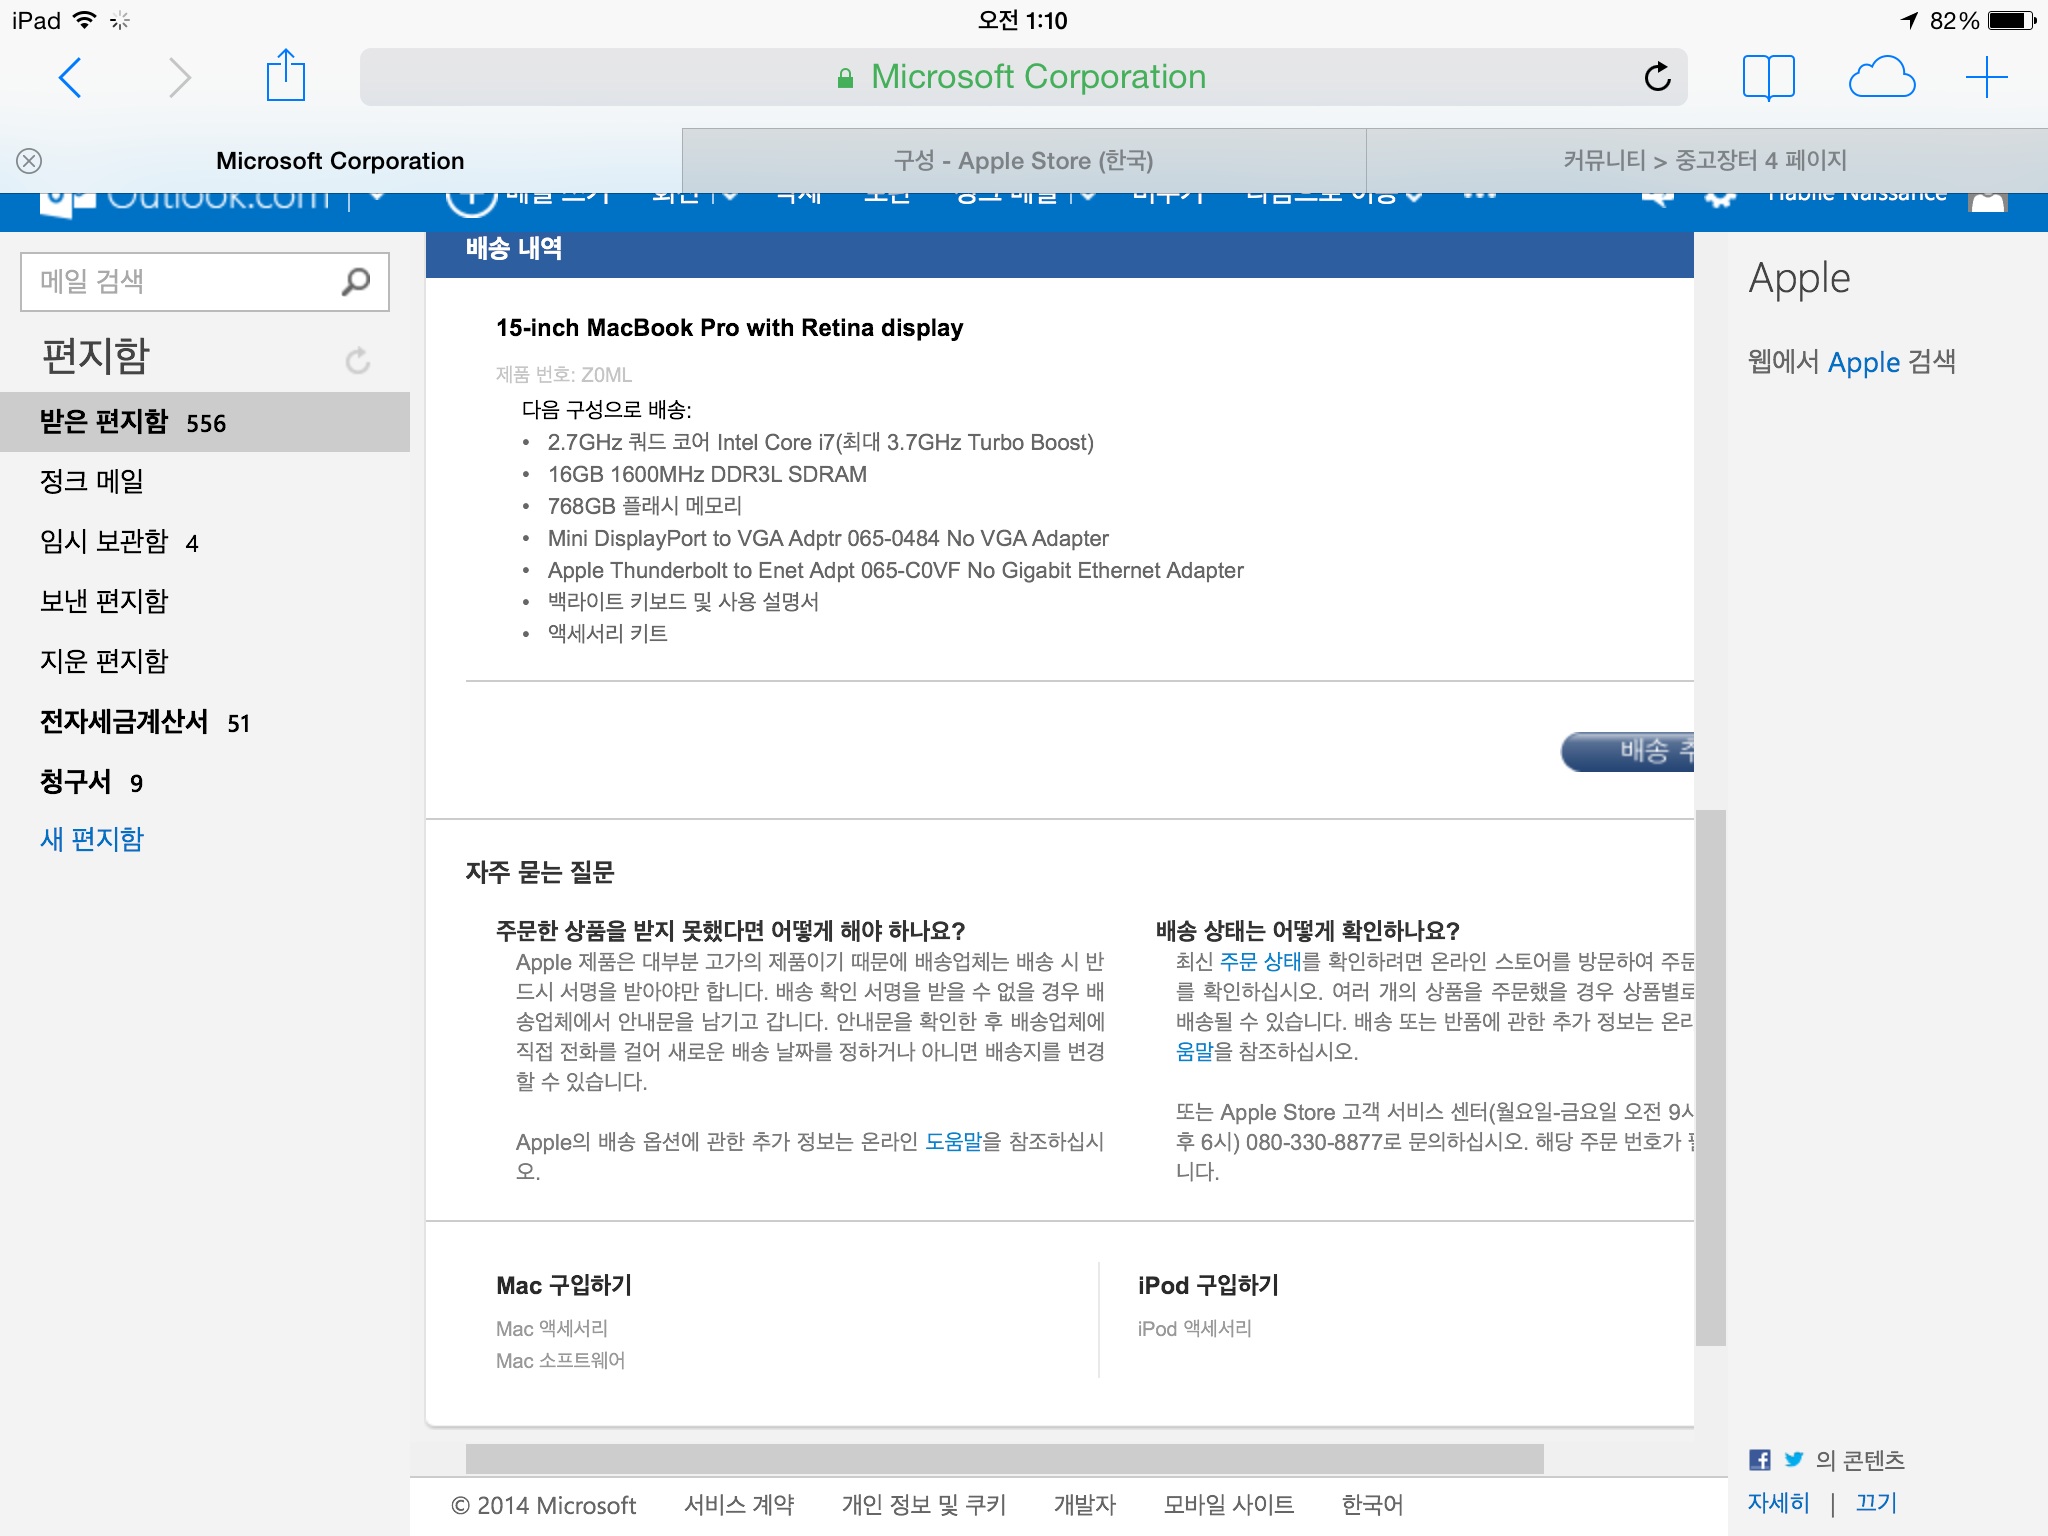2048x1536 pixels.
Task: Open the Safari bookmarks book icon
Action: [x=1768, y=77]
